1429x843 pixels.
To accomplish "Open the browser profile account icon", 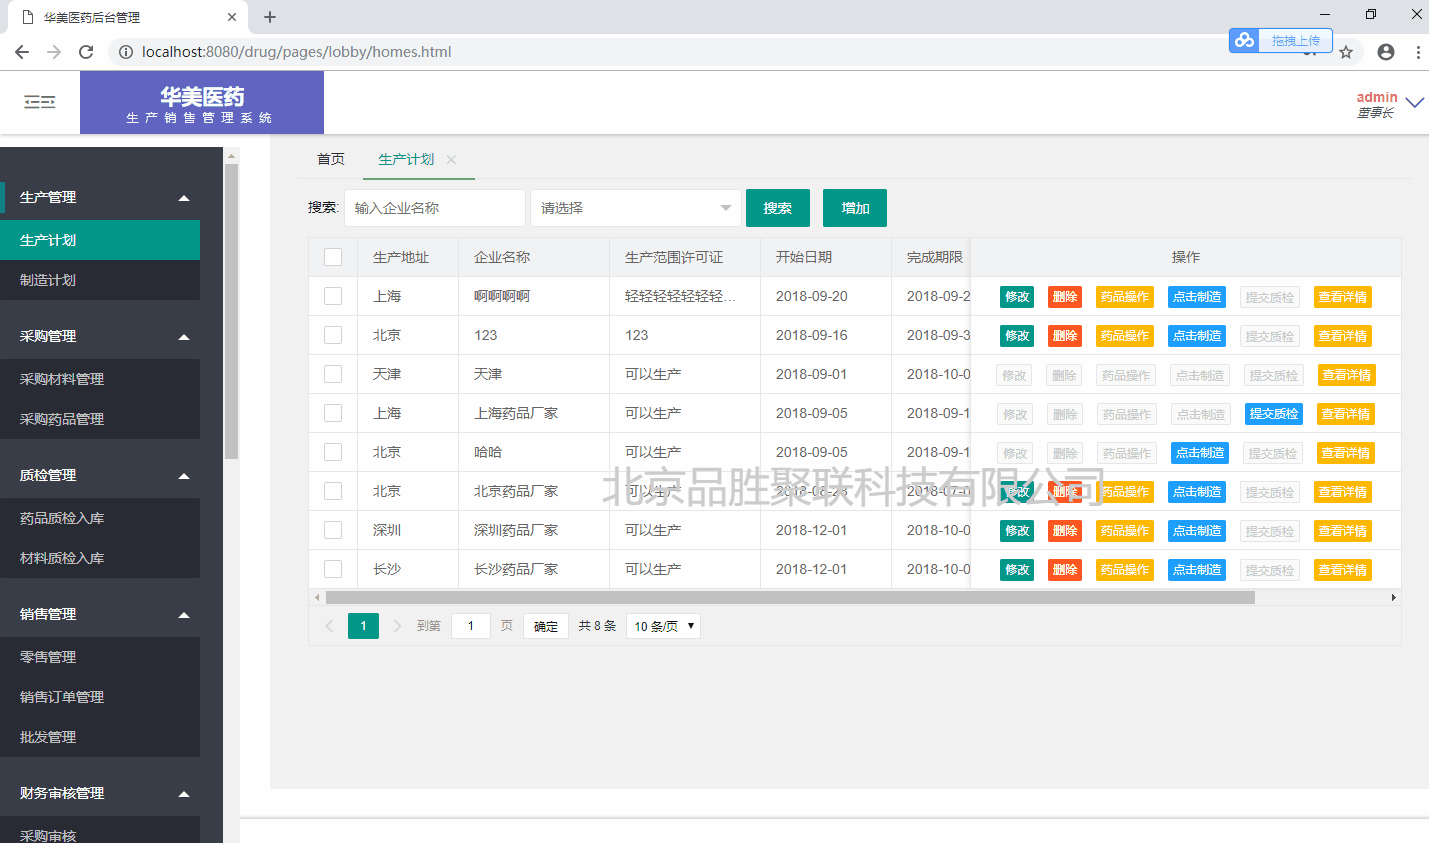I will point(1385,52).
